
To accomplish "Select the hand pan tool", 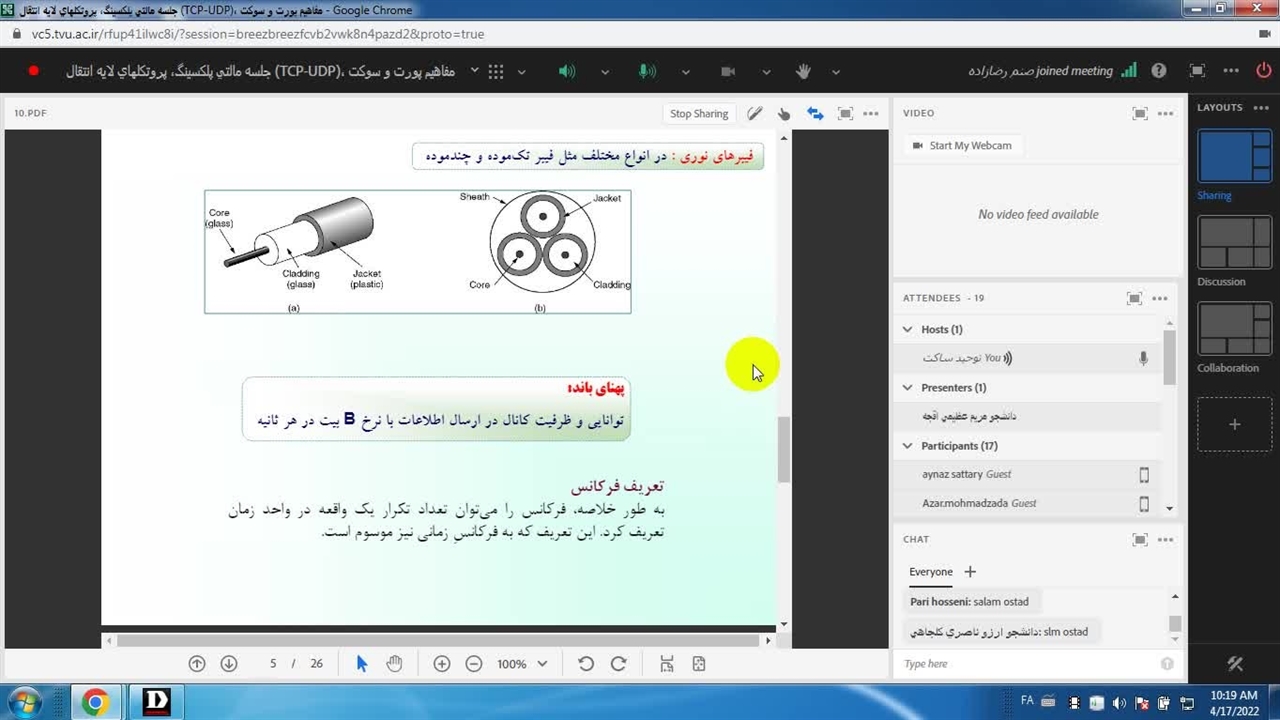I will tap(394, 664).
